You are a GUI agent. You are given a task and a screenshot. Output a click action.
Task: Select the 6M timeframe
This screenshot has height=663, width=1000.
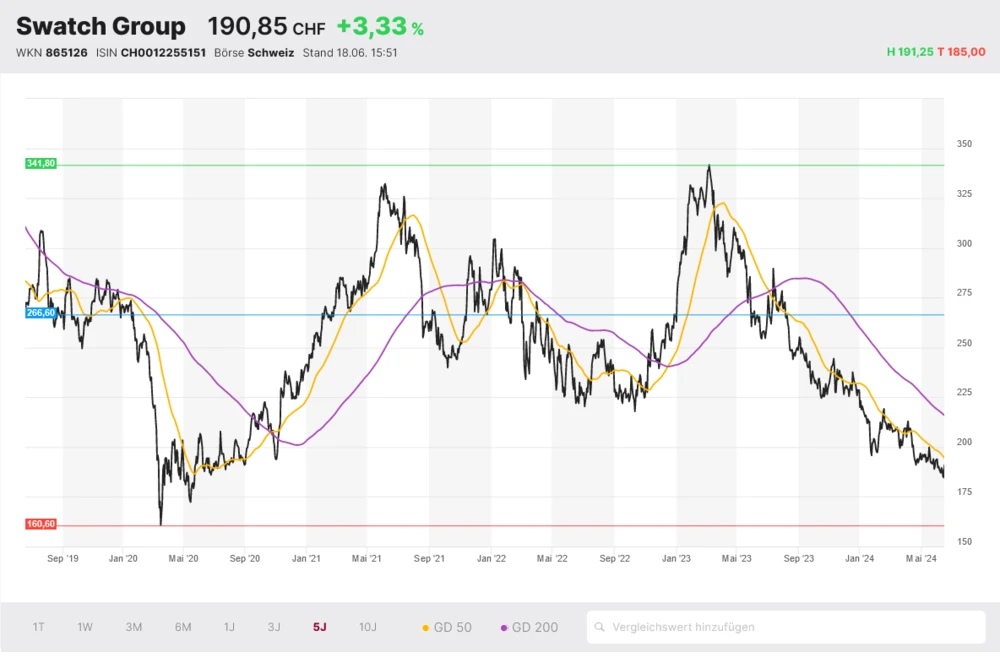tap(182, 627)
